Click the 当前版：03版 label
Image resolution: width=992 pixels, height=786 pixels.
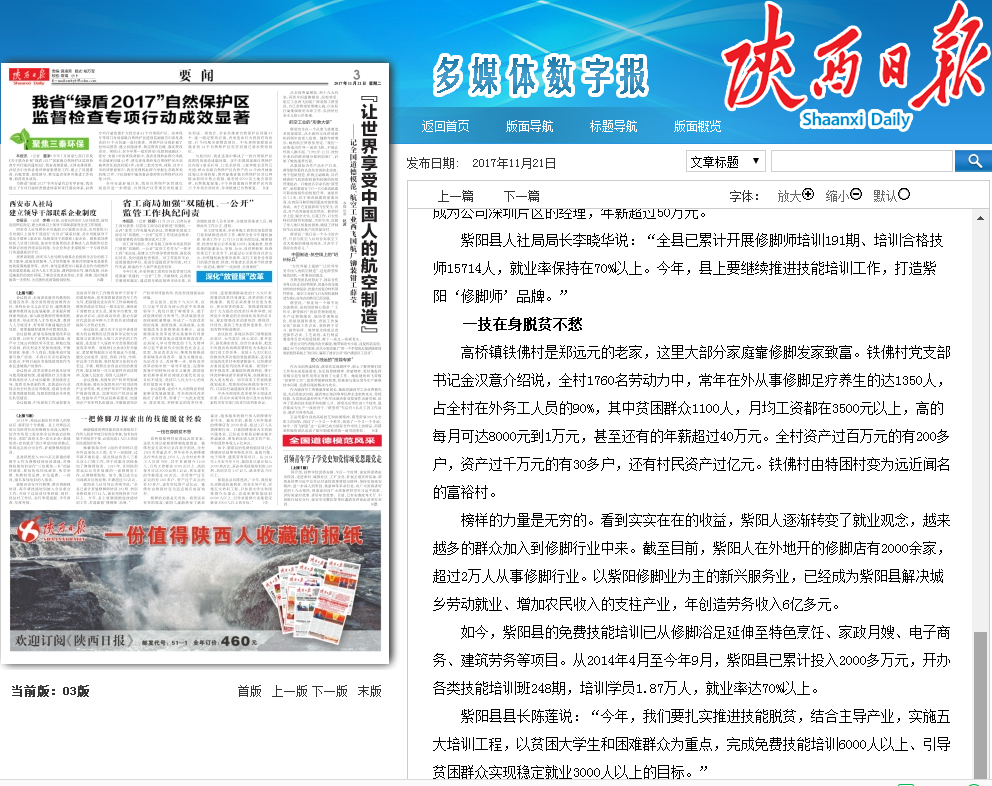click(x=50, y=691)
